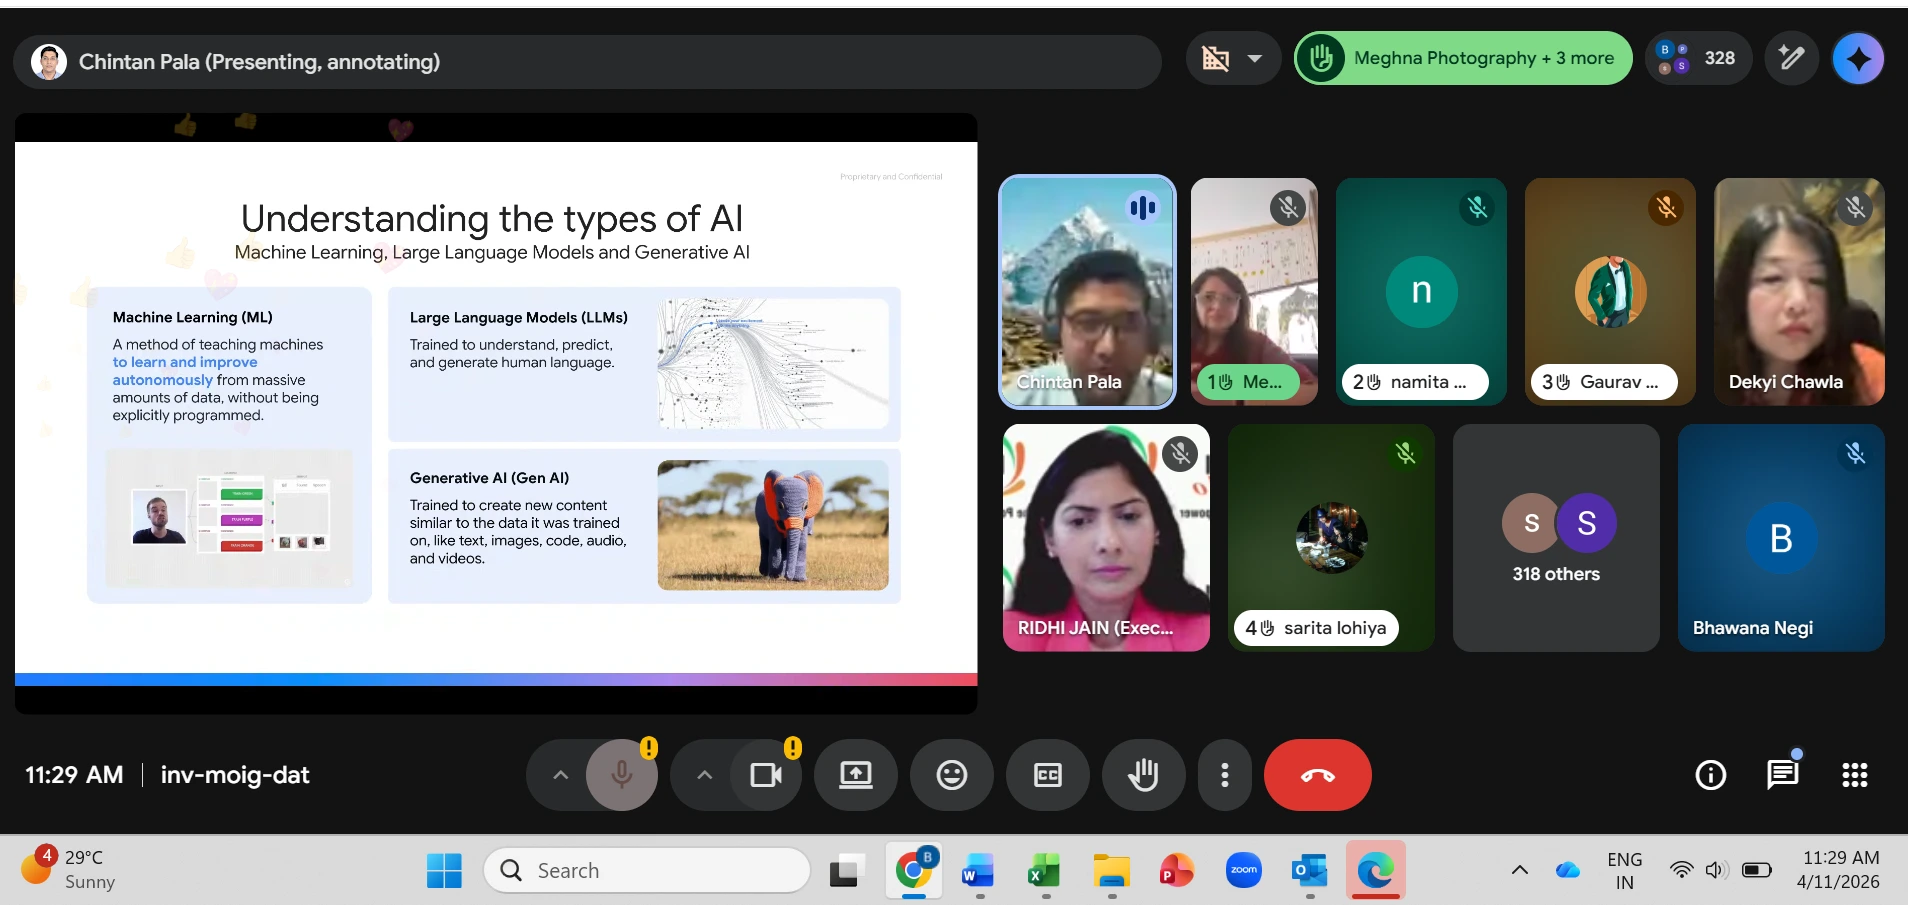Toggle the camera on or off
This screenshot has height=905, width=1908.
pos(766,775)
